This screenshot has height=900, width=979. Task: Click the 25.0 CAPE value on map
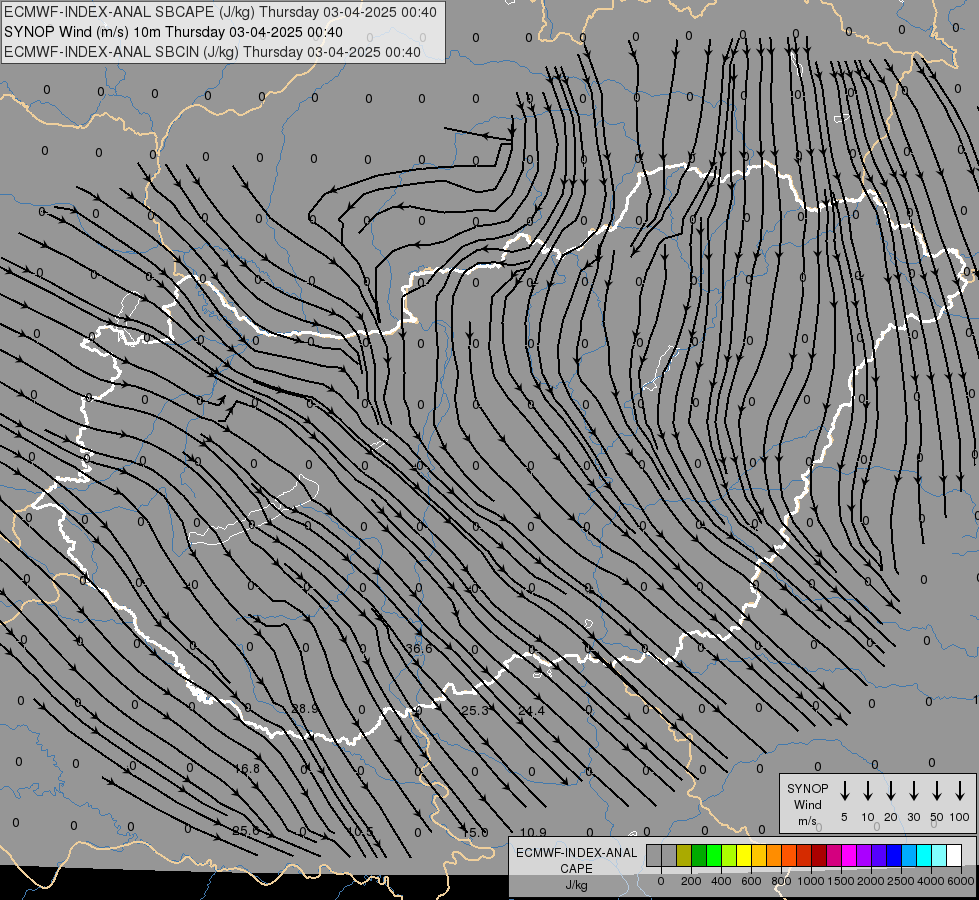point(245,831)
